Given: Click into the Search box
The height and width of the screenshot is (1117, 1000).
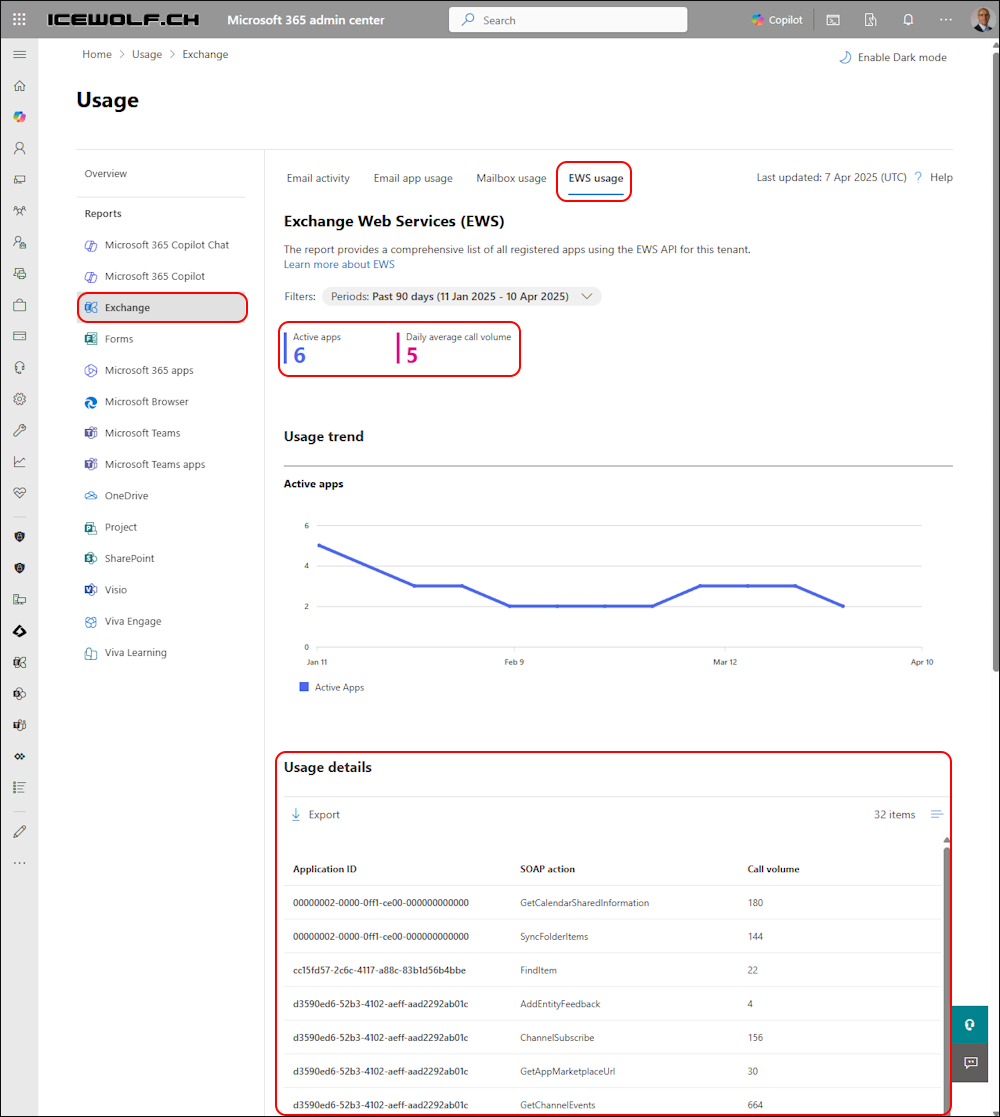Looking at the screenshot, I should 568,20.
